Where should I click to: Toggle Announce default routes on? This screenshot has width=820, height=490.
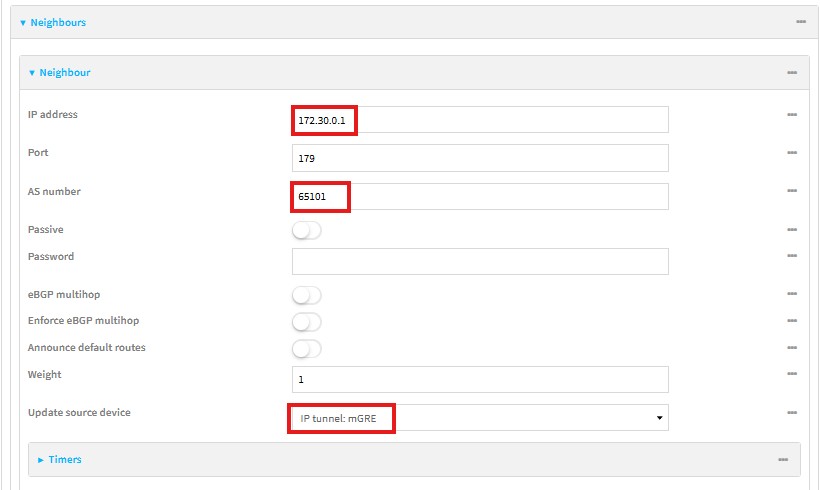click(307, 348)
